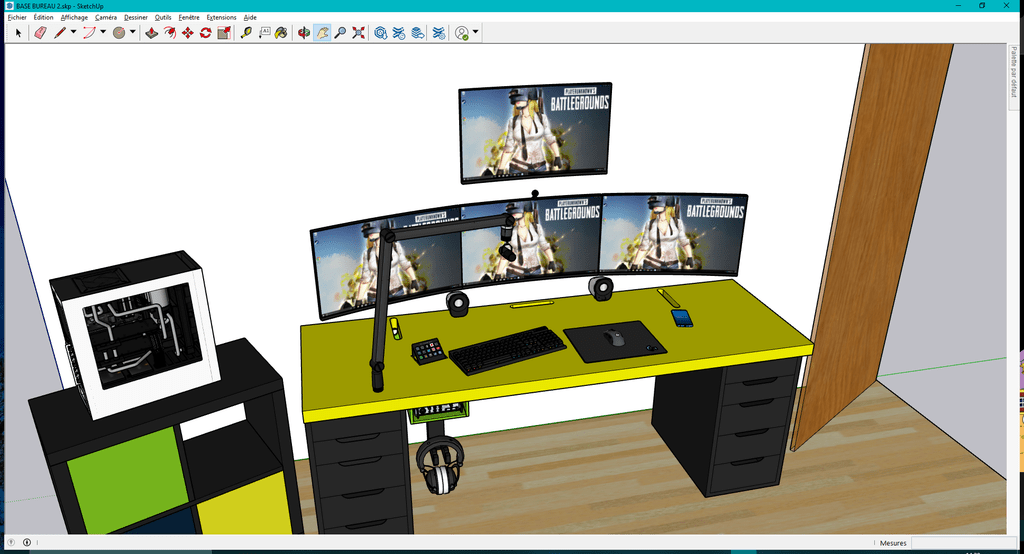Viewport: 1024px width, 554px height.
Task: Select the Paint Bucket tool
Action: click(x=281, y=32)
